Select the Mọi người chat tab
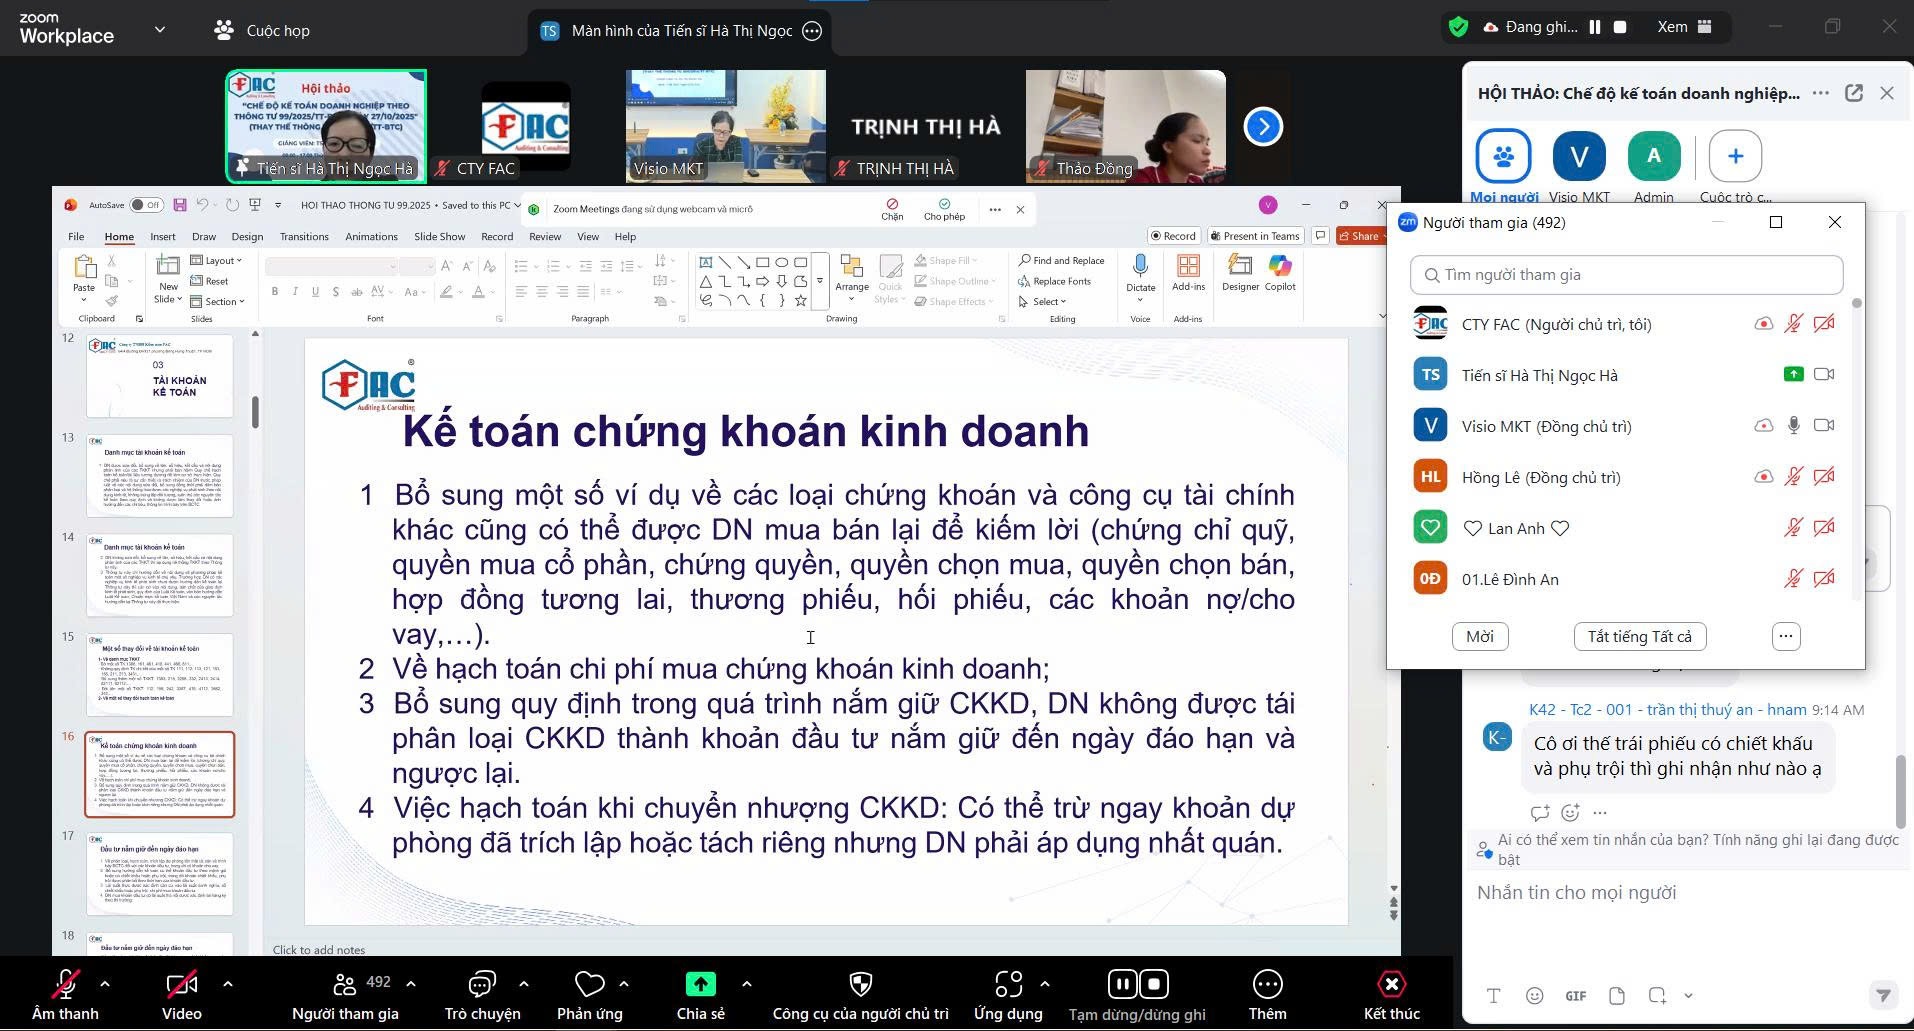1914x1031 pixels. [x=1503, y=157]
